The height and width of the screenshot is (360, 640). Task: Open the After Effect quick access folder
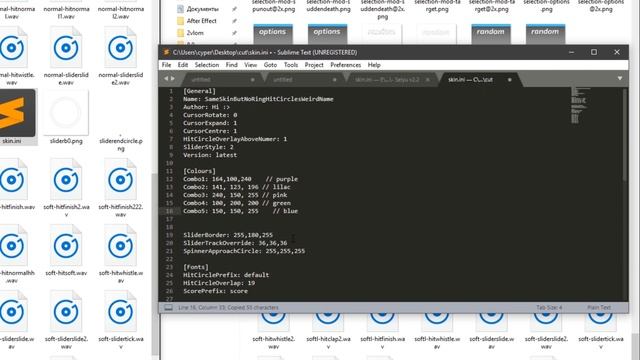point(202,21)
